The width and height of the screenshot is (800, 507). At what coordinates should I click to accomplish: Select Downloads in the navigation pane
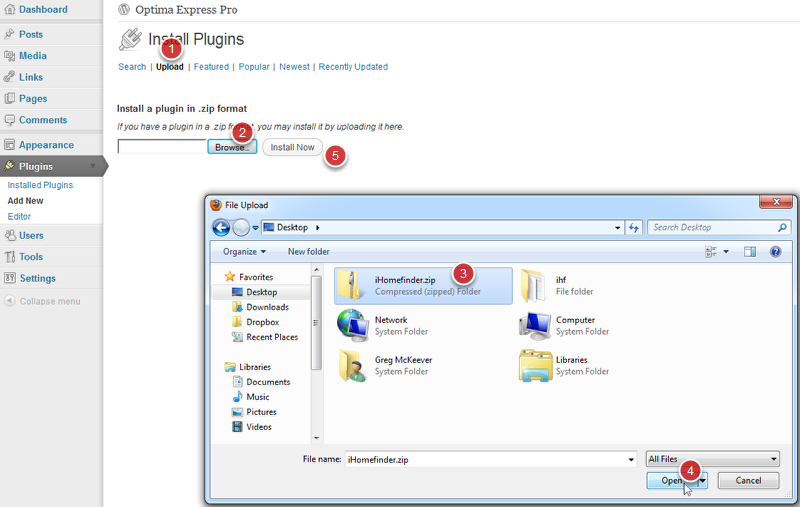tap(267, 307)
